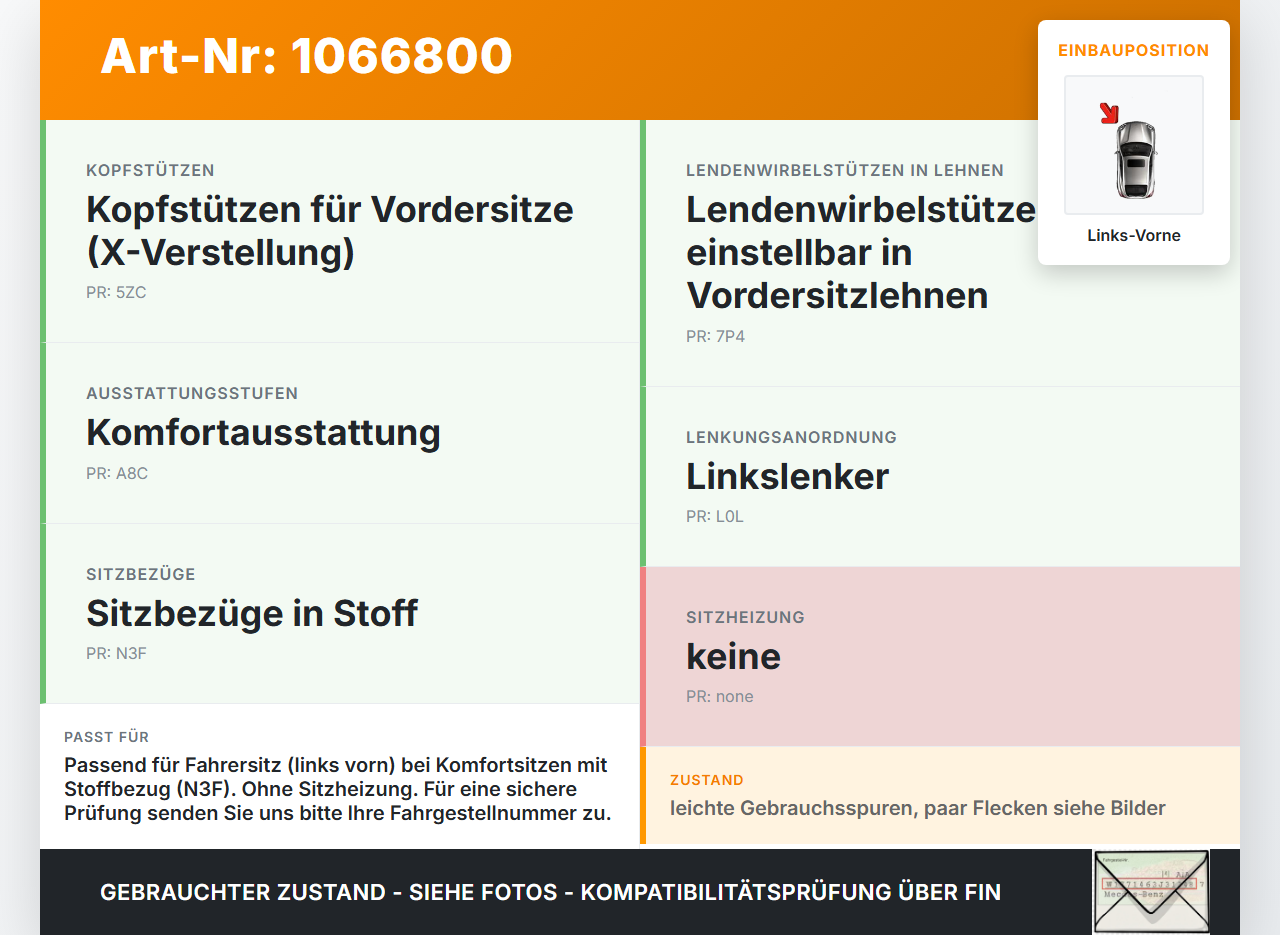
Task: Click the PASST FÜR label
Action: (106, 737)
